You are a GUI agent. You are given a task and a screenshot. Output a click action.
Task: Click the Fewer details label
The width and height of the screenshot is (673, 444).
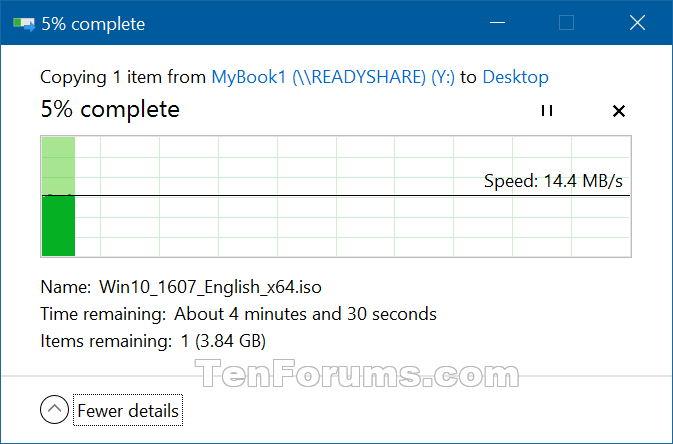click(128, 411)
